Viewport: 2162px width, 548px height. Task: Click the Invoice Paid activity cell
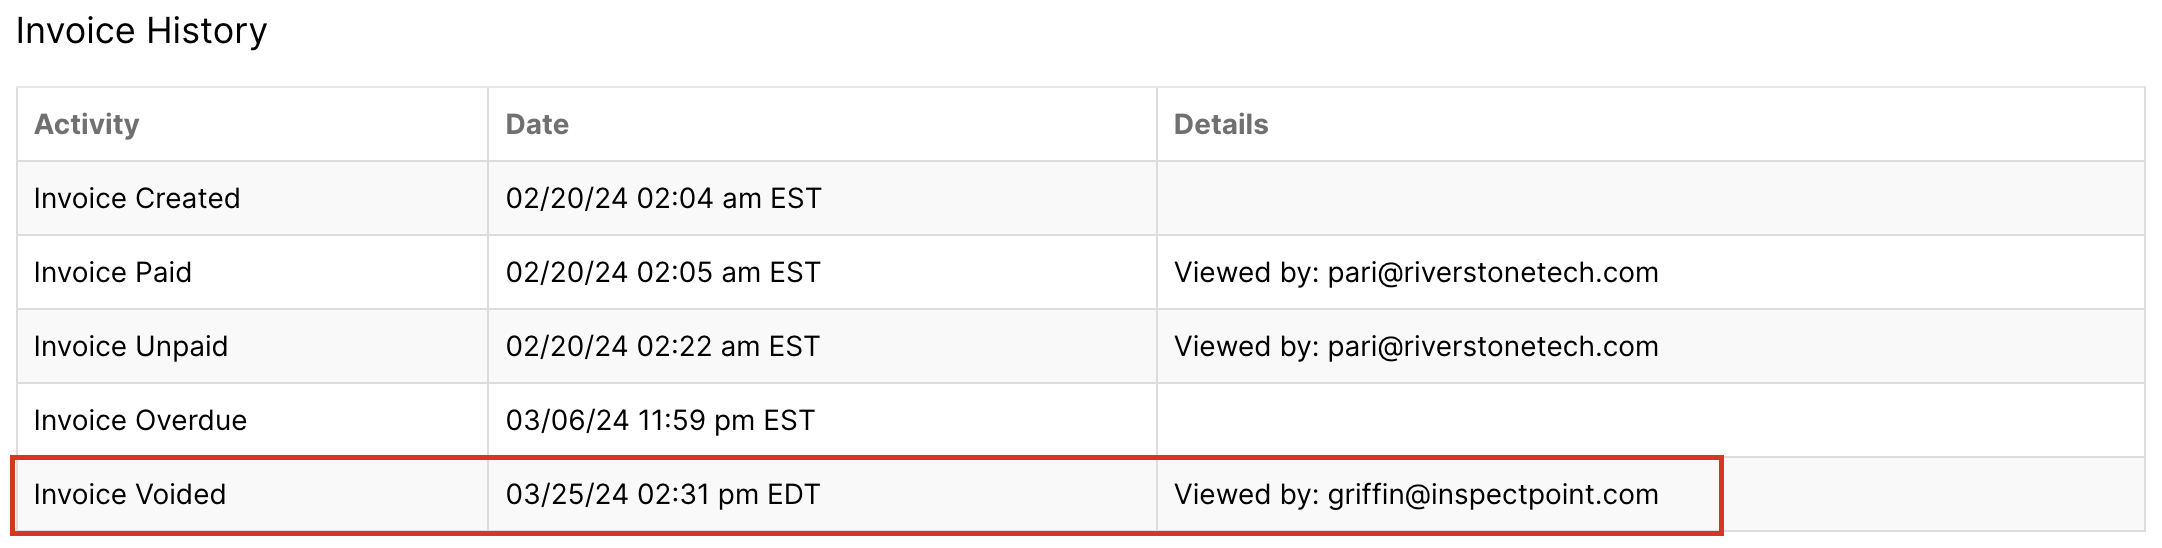[x=252, y=272]
